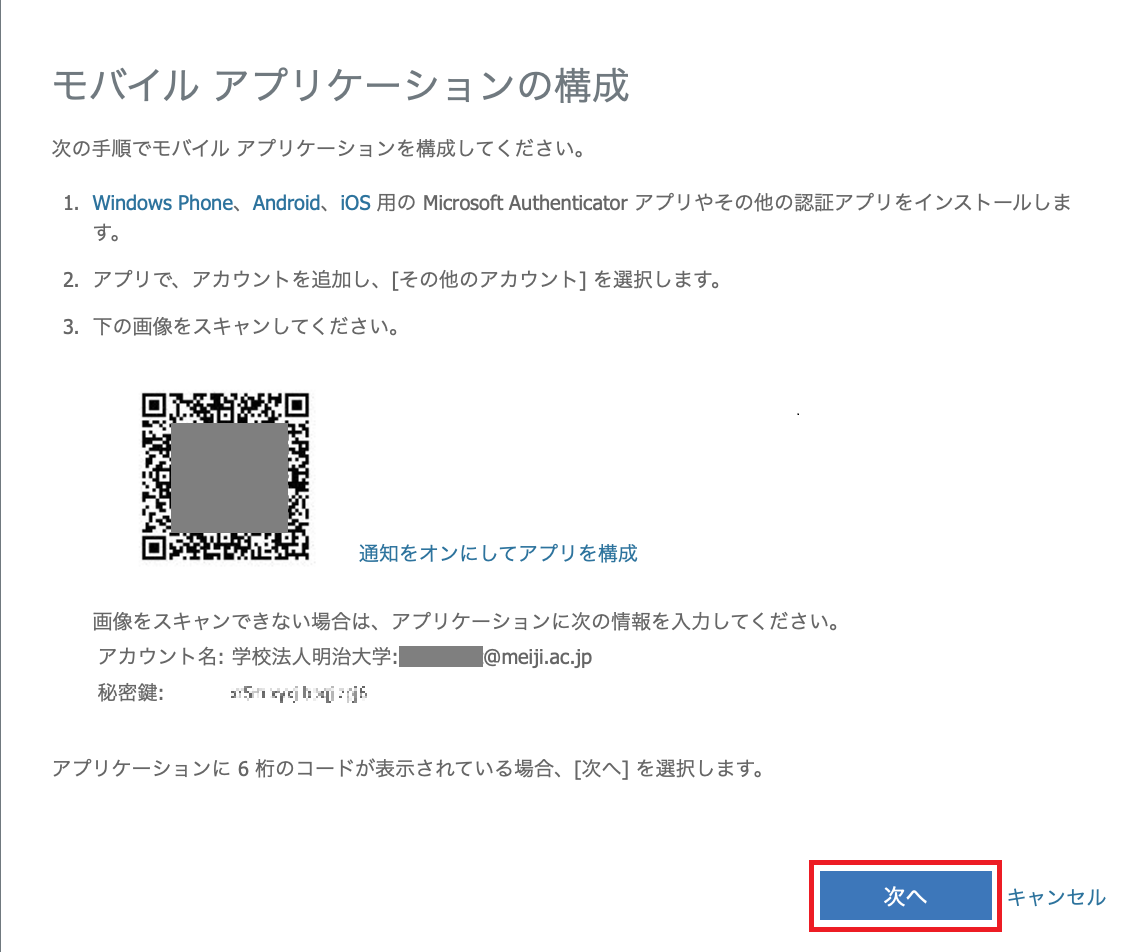Click the gray redacted account ID box
The image size is (1132, 952).
click(x=440, y=657)
